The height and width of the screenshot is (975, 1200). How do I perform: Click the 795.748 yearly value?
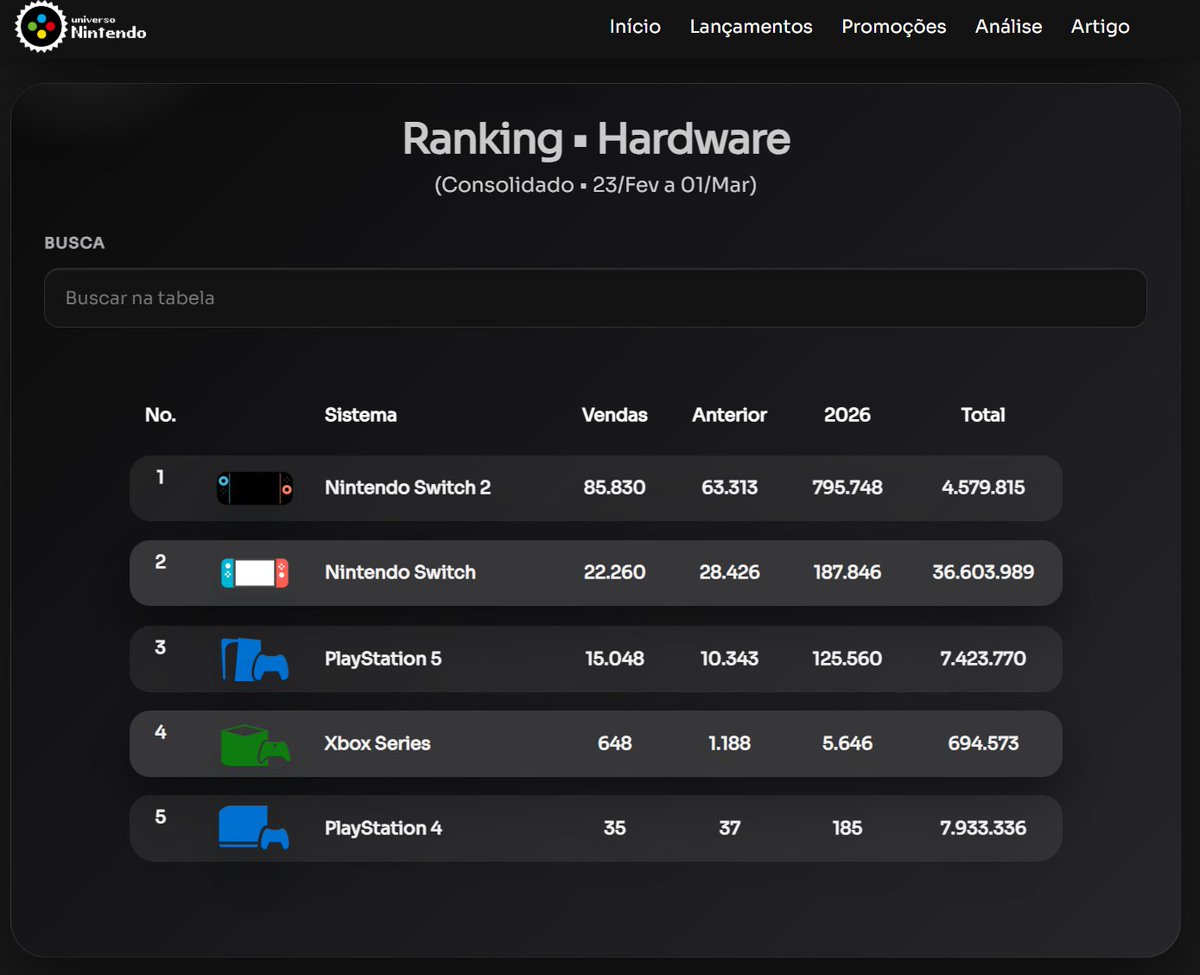click(x=847, y=488)
